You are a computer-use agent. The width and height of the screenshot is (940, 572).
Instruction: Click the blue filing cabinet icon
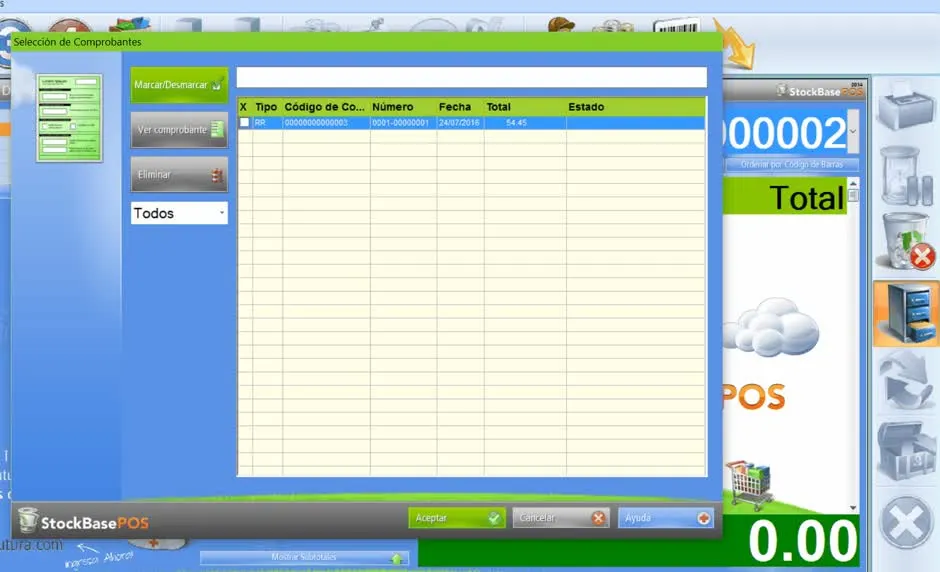pyautogui.click(x=906, y=314)
